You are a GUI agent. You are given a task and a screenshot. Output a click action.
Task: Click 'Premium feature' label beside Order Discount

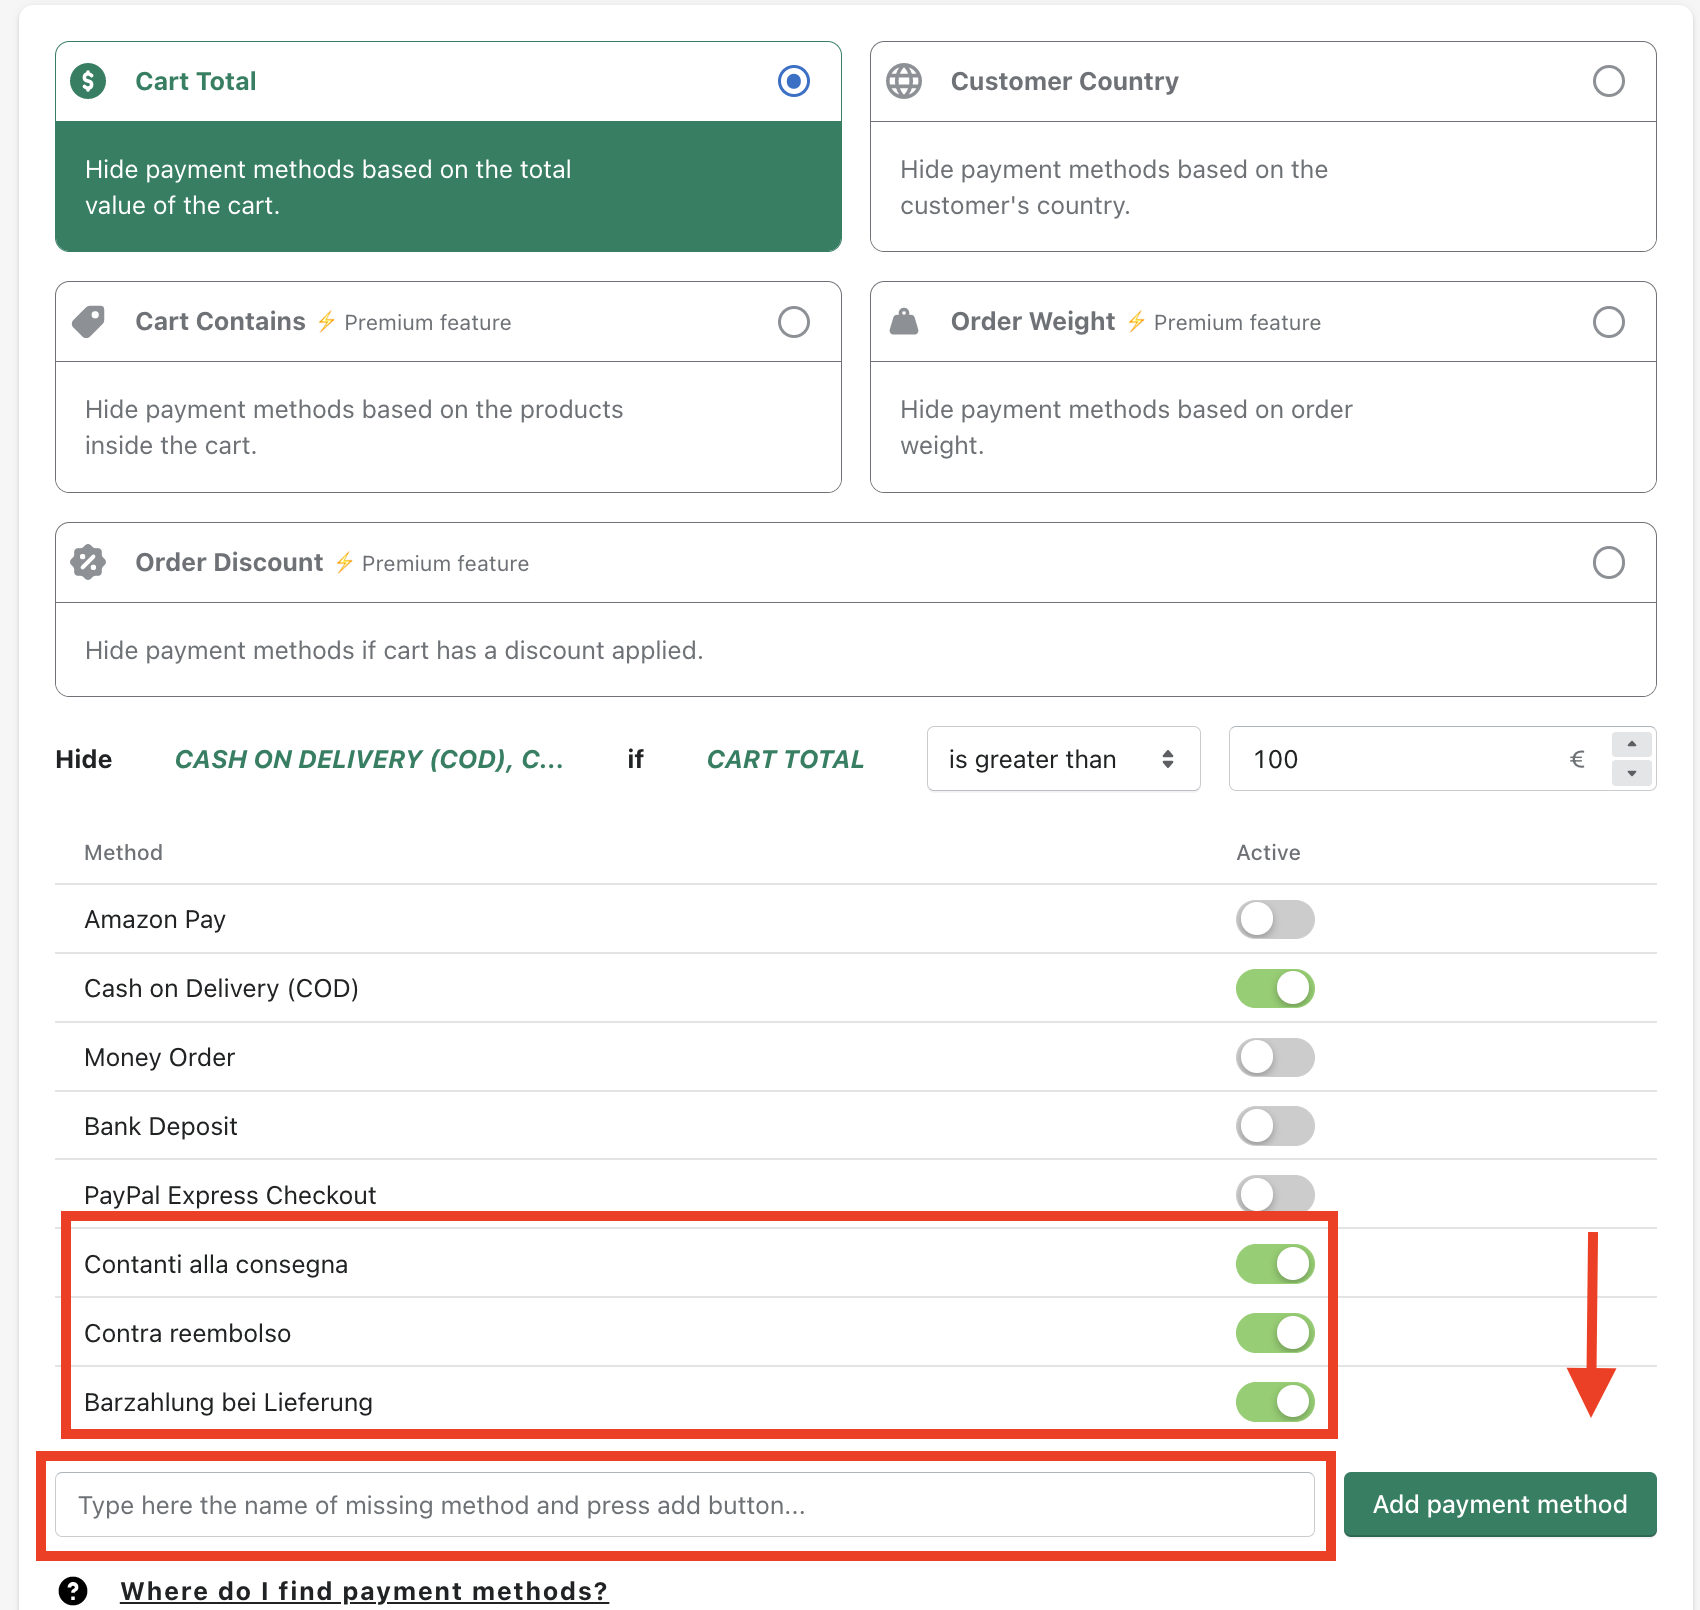coord(445,563)
